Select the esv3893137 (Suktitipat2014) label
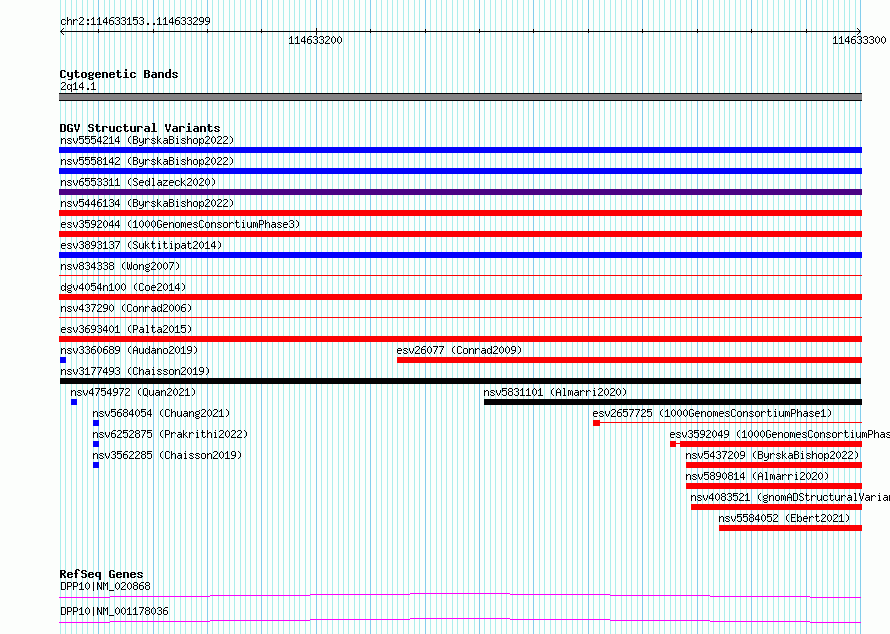Viewport: 890px width, 634px height. [141, 245]
